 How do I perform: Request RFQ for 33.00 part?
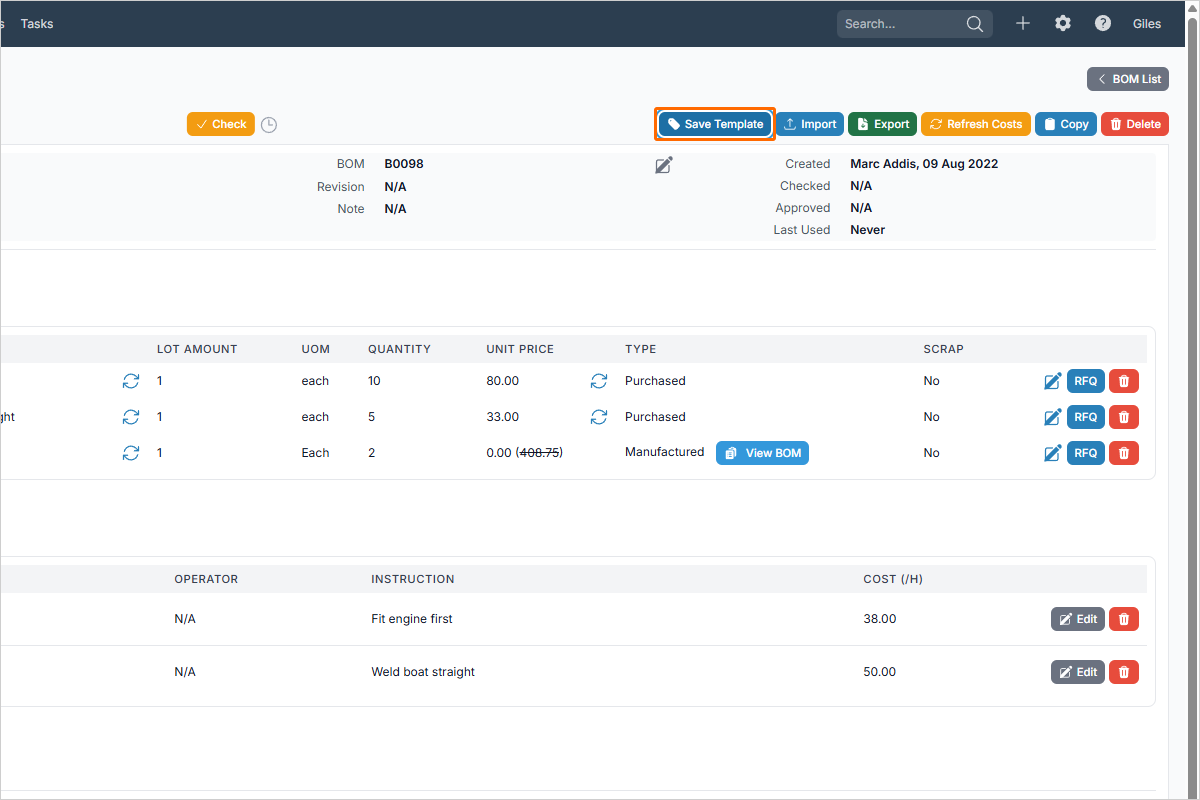point(1086,417)
